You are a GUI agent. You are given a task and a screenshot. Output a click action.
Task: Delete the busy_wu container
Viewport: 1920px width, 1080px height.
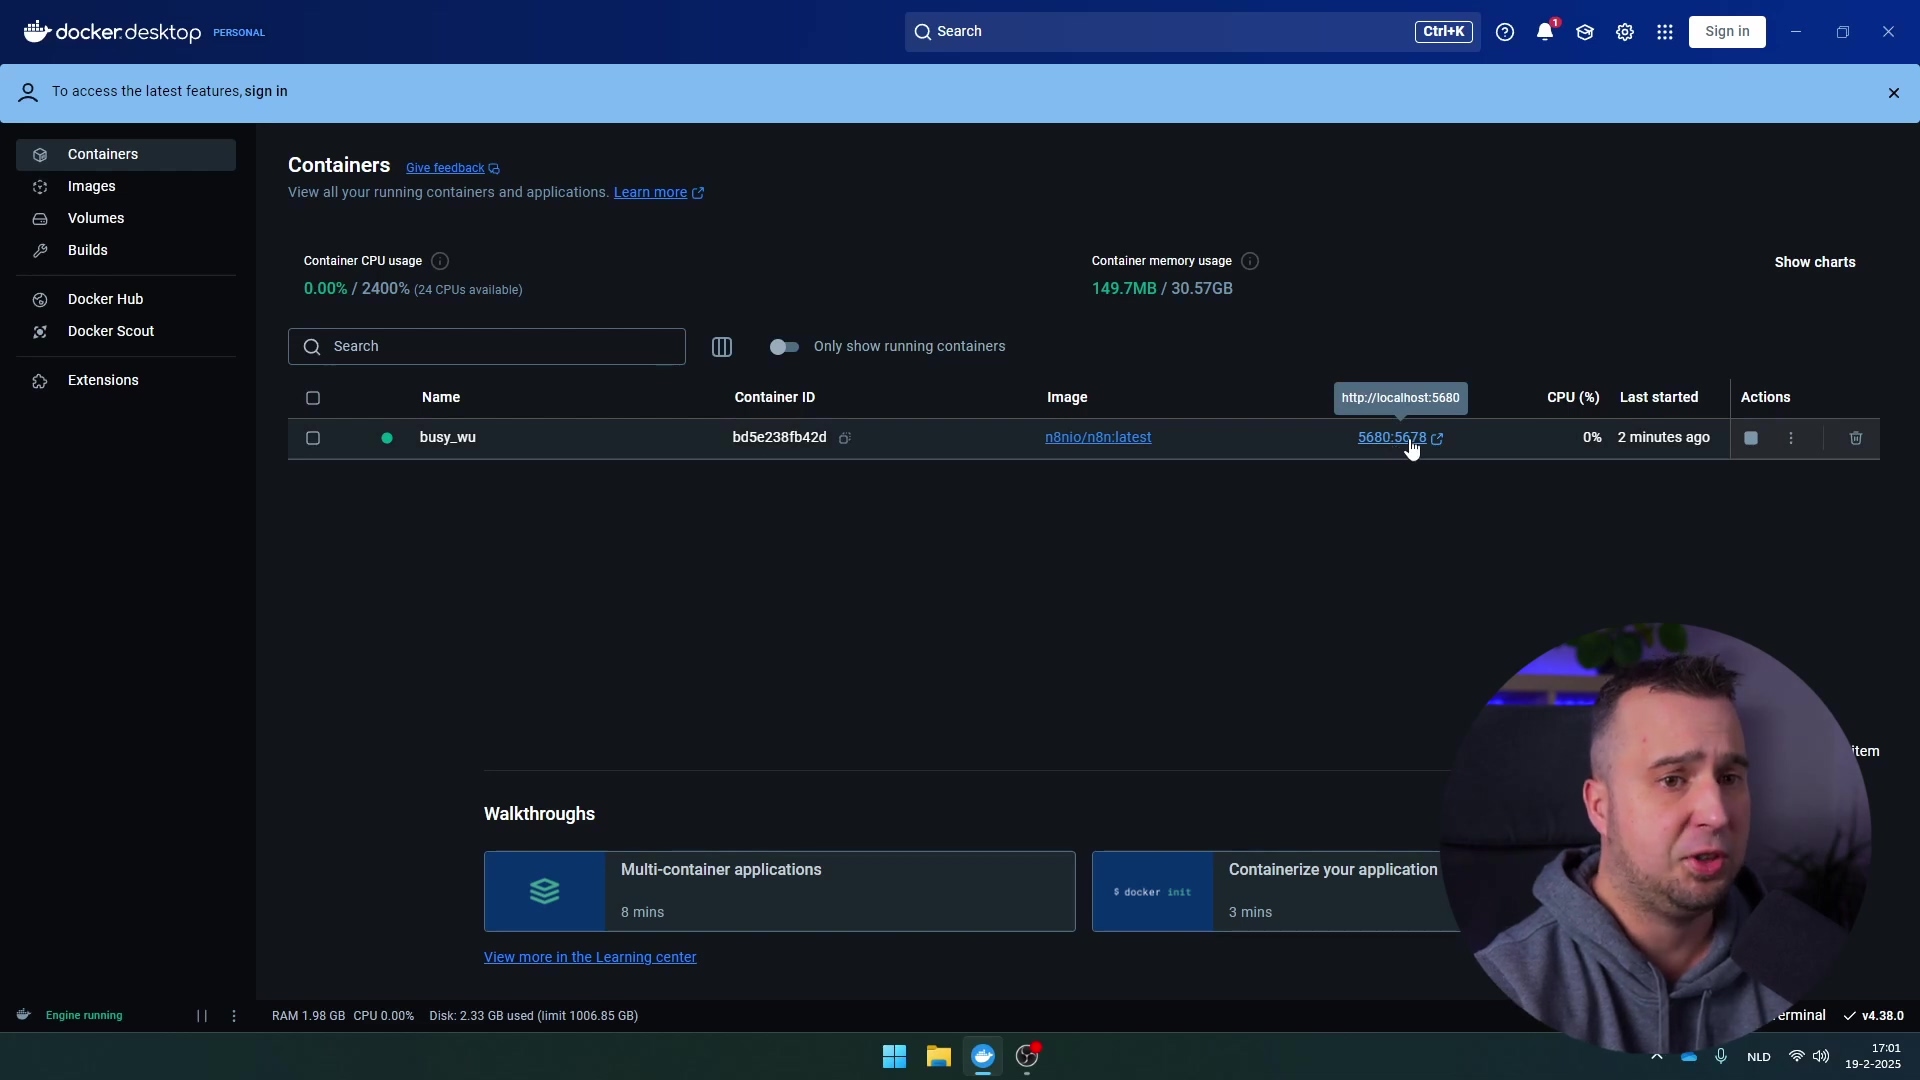coord(1856,438)
